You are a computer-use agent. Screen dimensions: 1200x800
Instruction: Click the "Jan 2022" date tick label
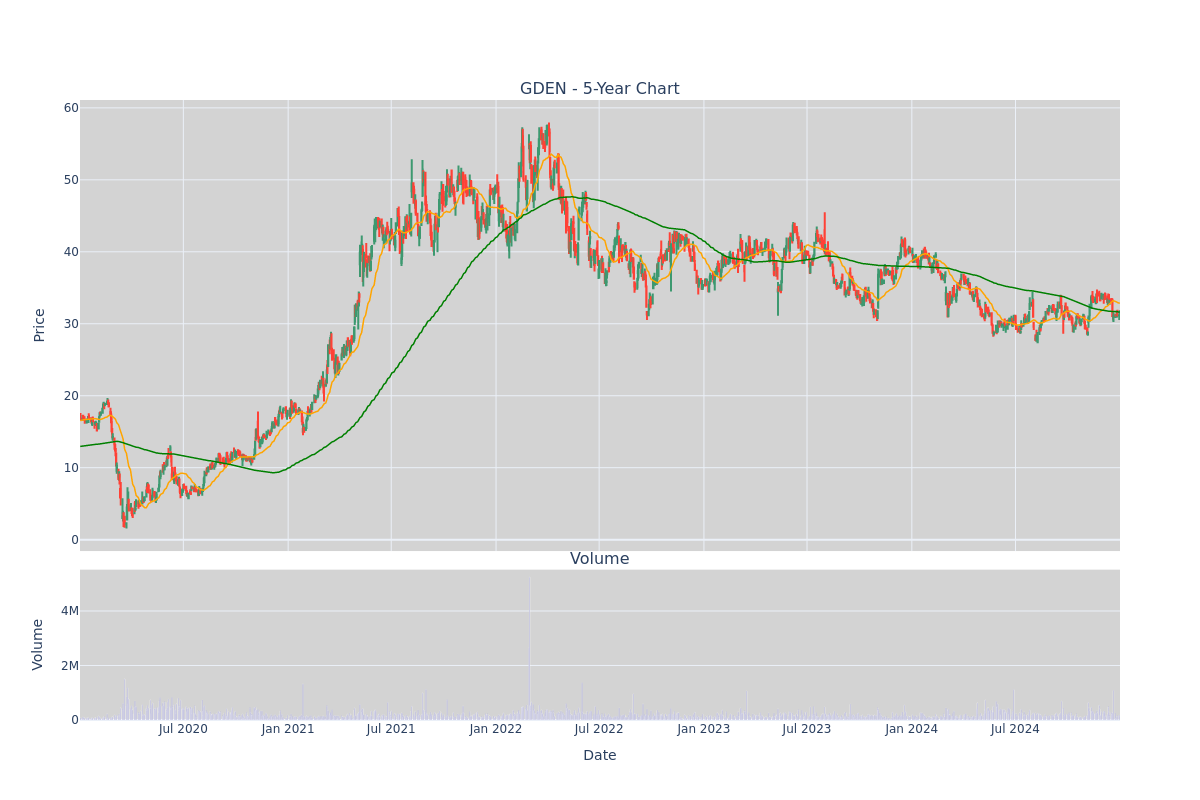point(496,729)
